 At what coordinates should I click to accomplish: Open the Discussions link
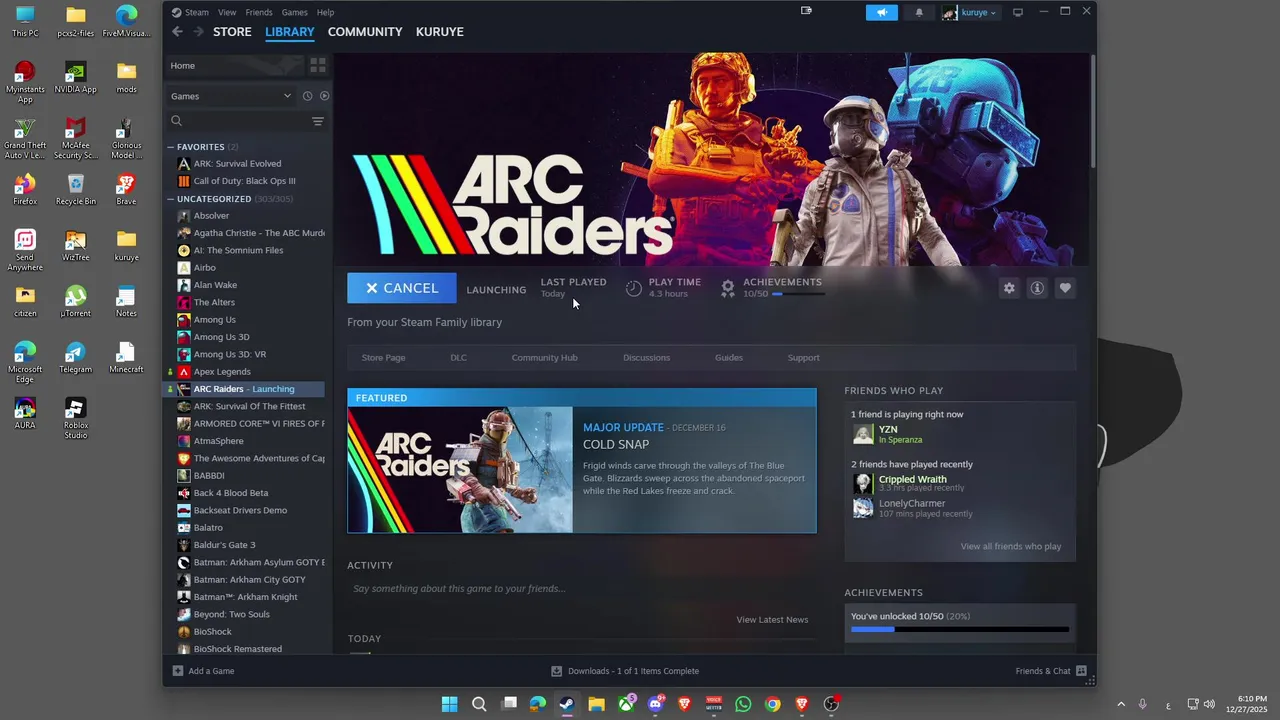coord(646,358)
